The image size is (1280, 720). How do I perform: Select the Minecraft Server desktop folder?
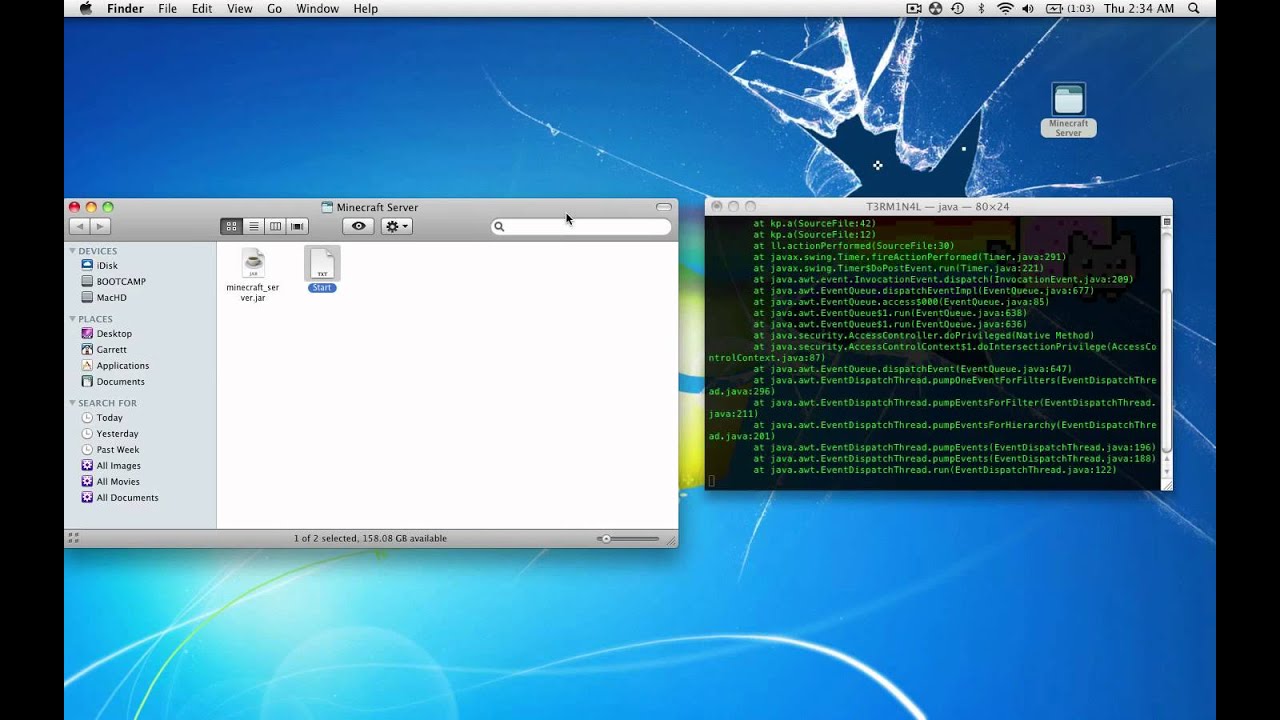(1068, 110)
